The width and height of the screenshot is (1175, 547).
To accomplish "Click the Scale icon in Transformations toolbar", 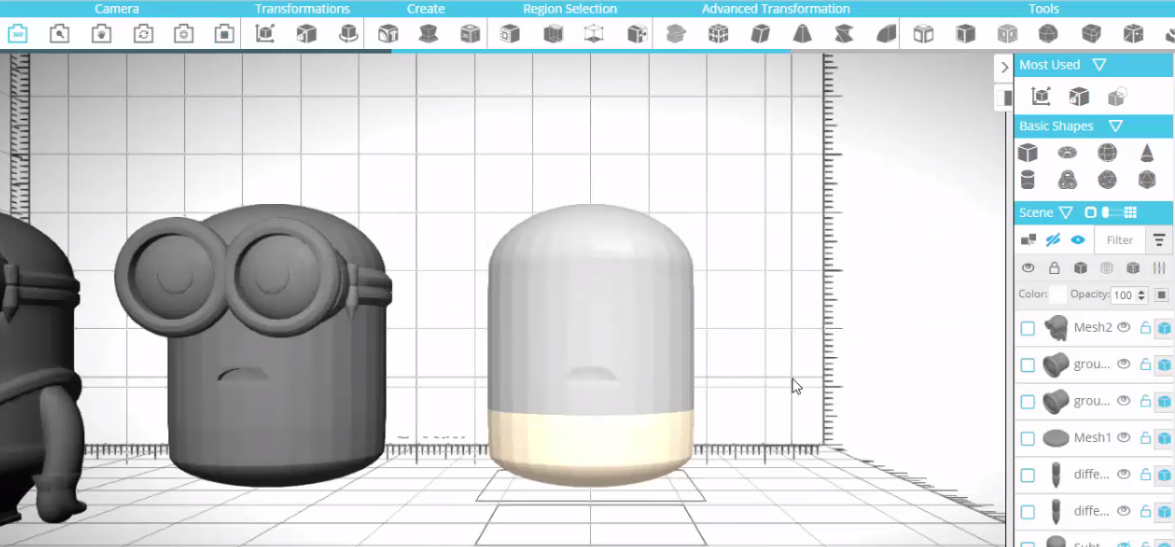I will pos(306,34).
